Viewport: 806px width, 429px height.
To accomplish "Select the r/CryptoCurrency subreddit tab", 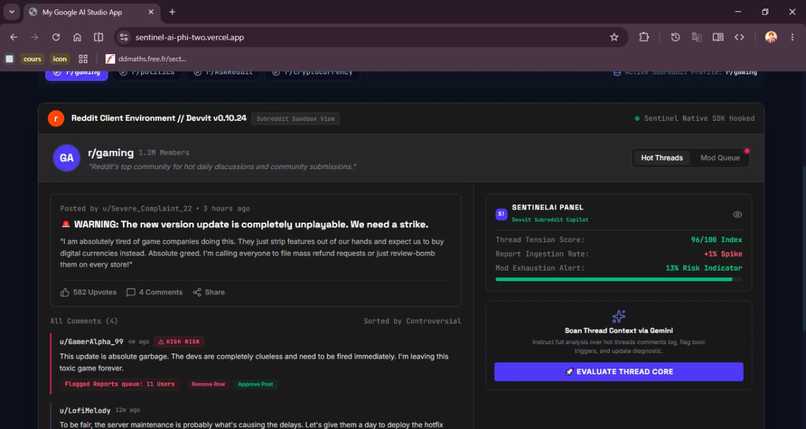I will [313, 72].
